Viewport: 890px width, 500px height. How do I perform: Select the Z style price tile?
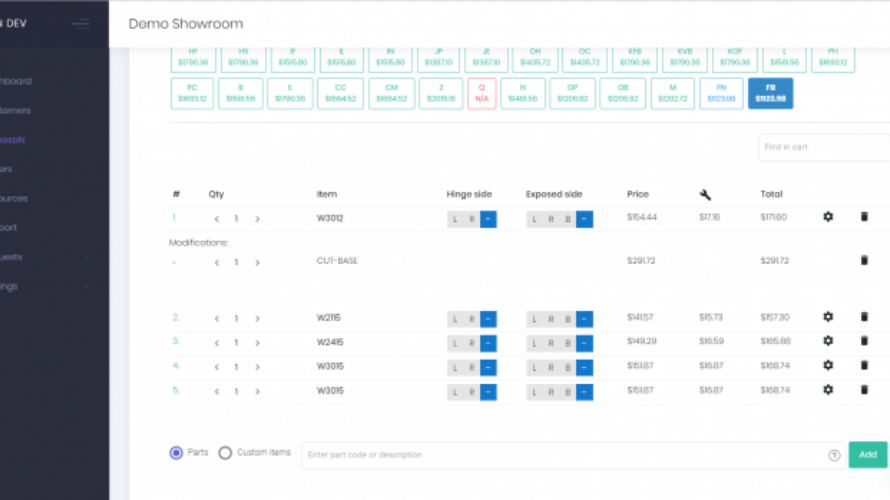tap(441, 94)
